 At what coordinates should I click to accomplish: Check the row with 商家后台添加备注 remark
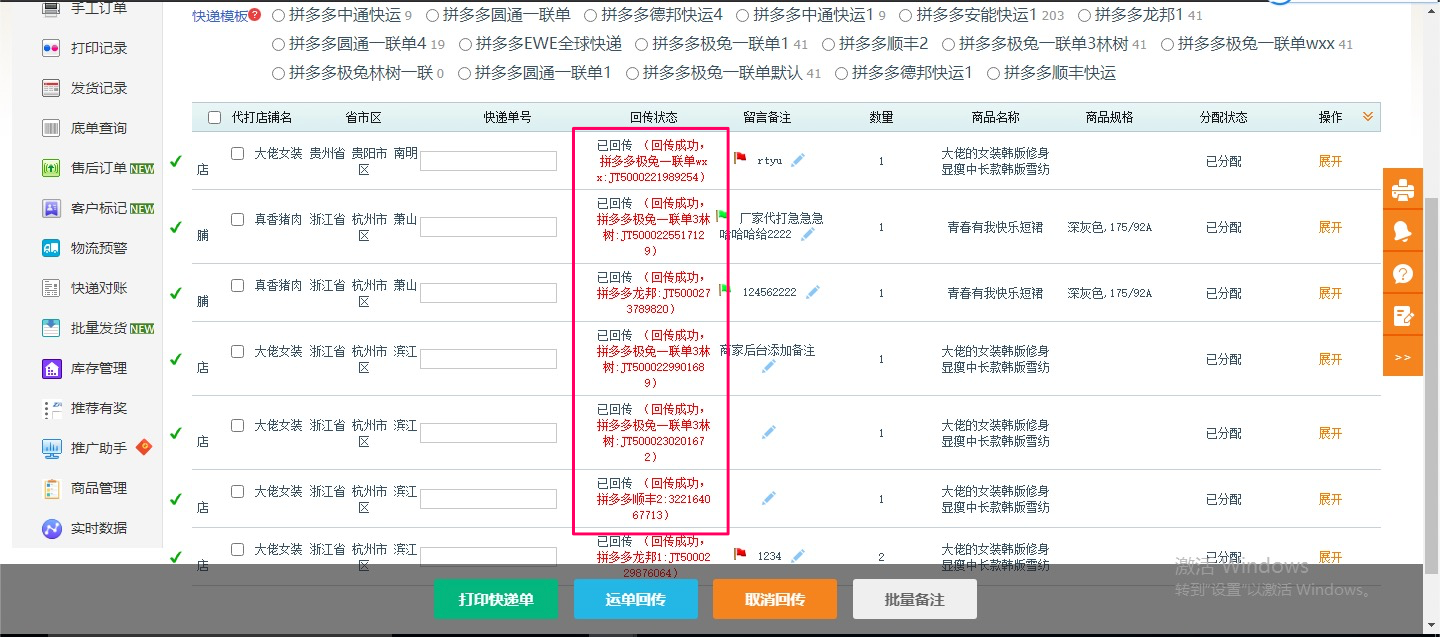(x=237, y=352)
